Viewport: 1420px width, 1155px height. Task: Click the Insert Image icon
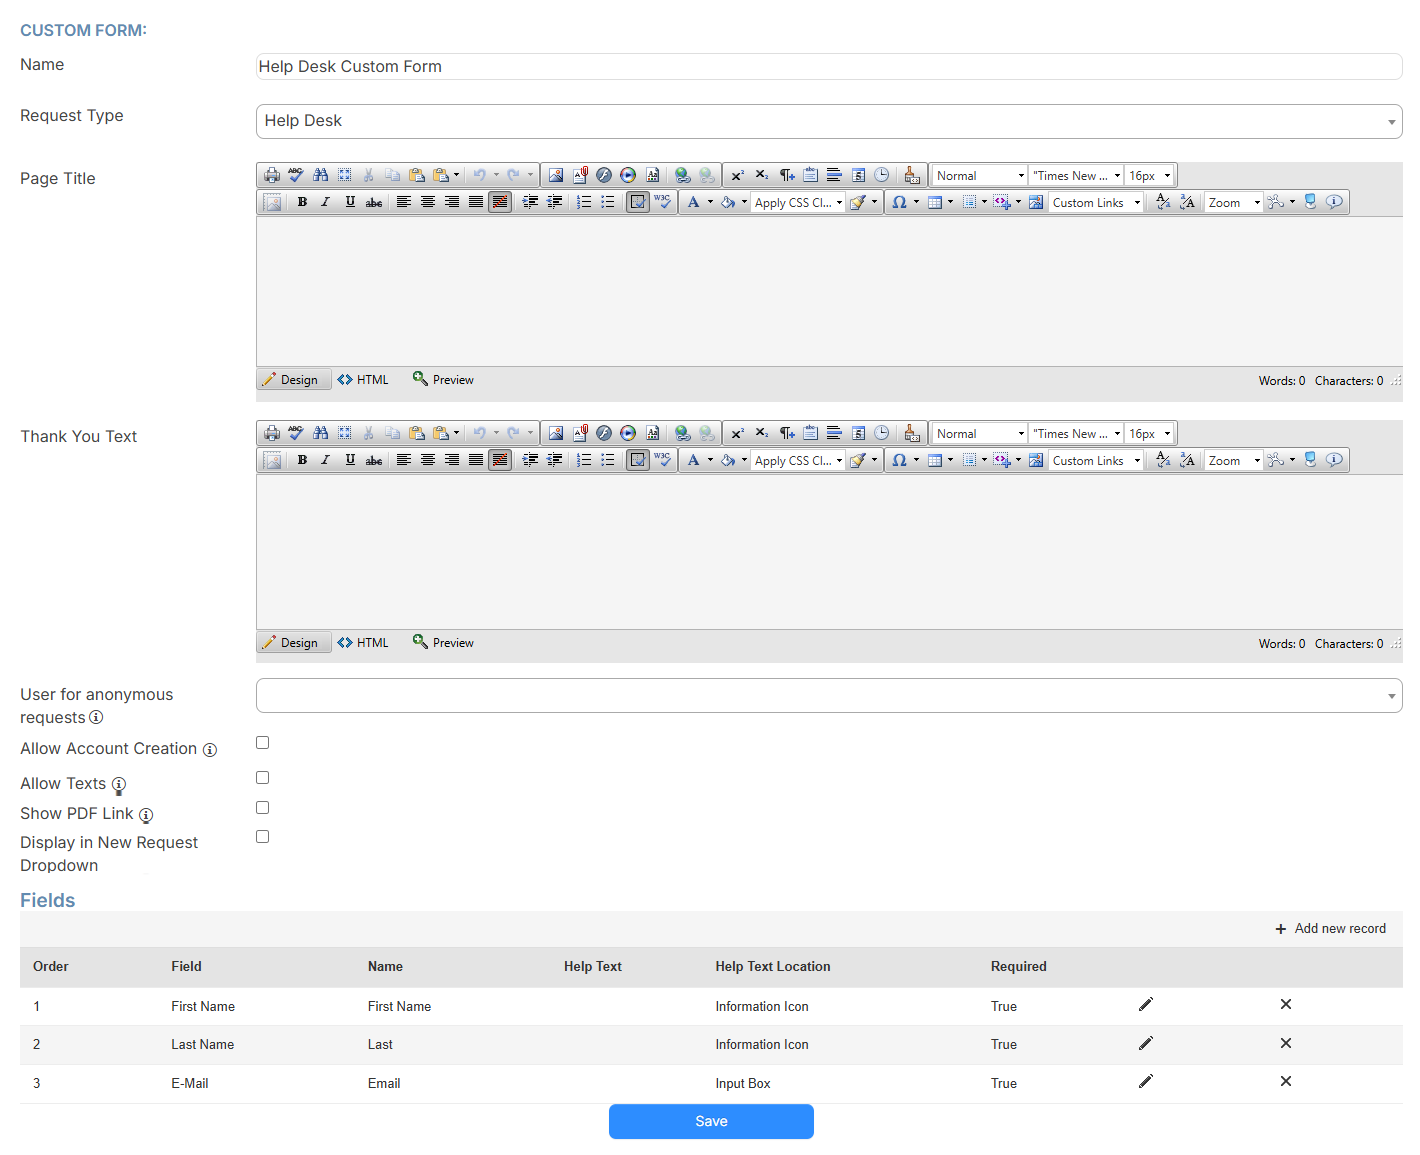556,175
